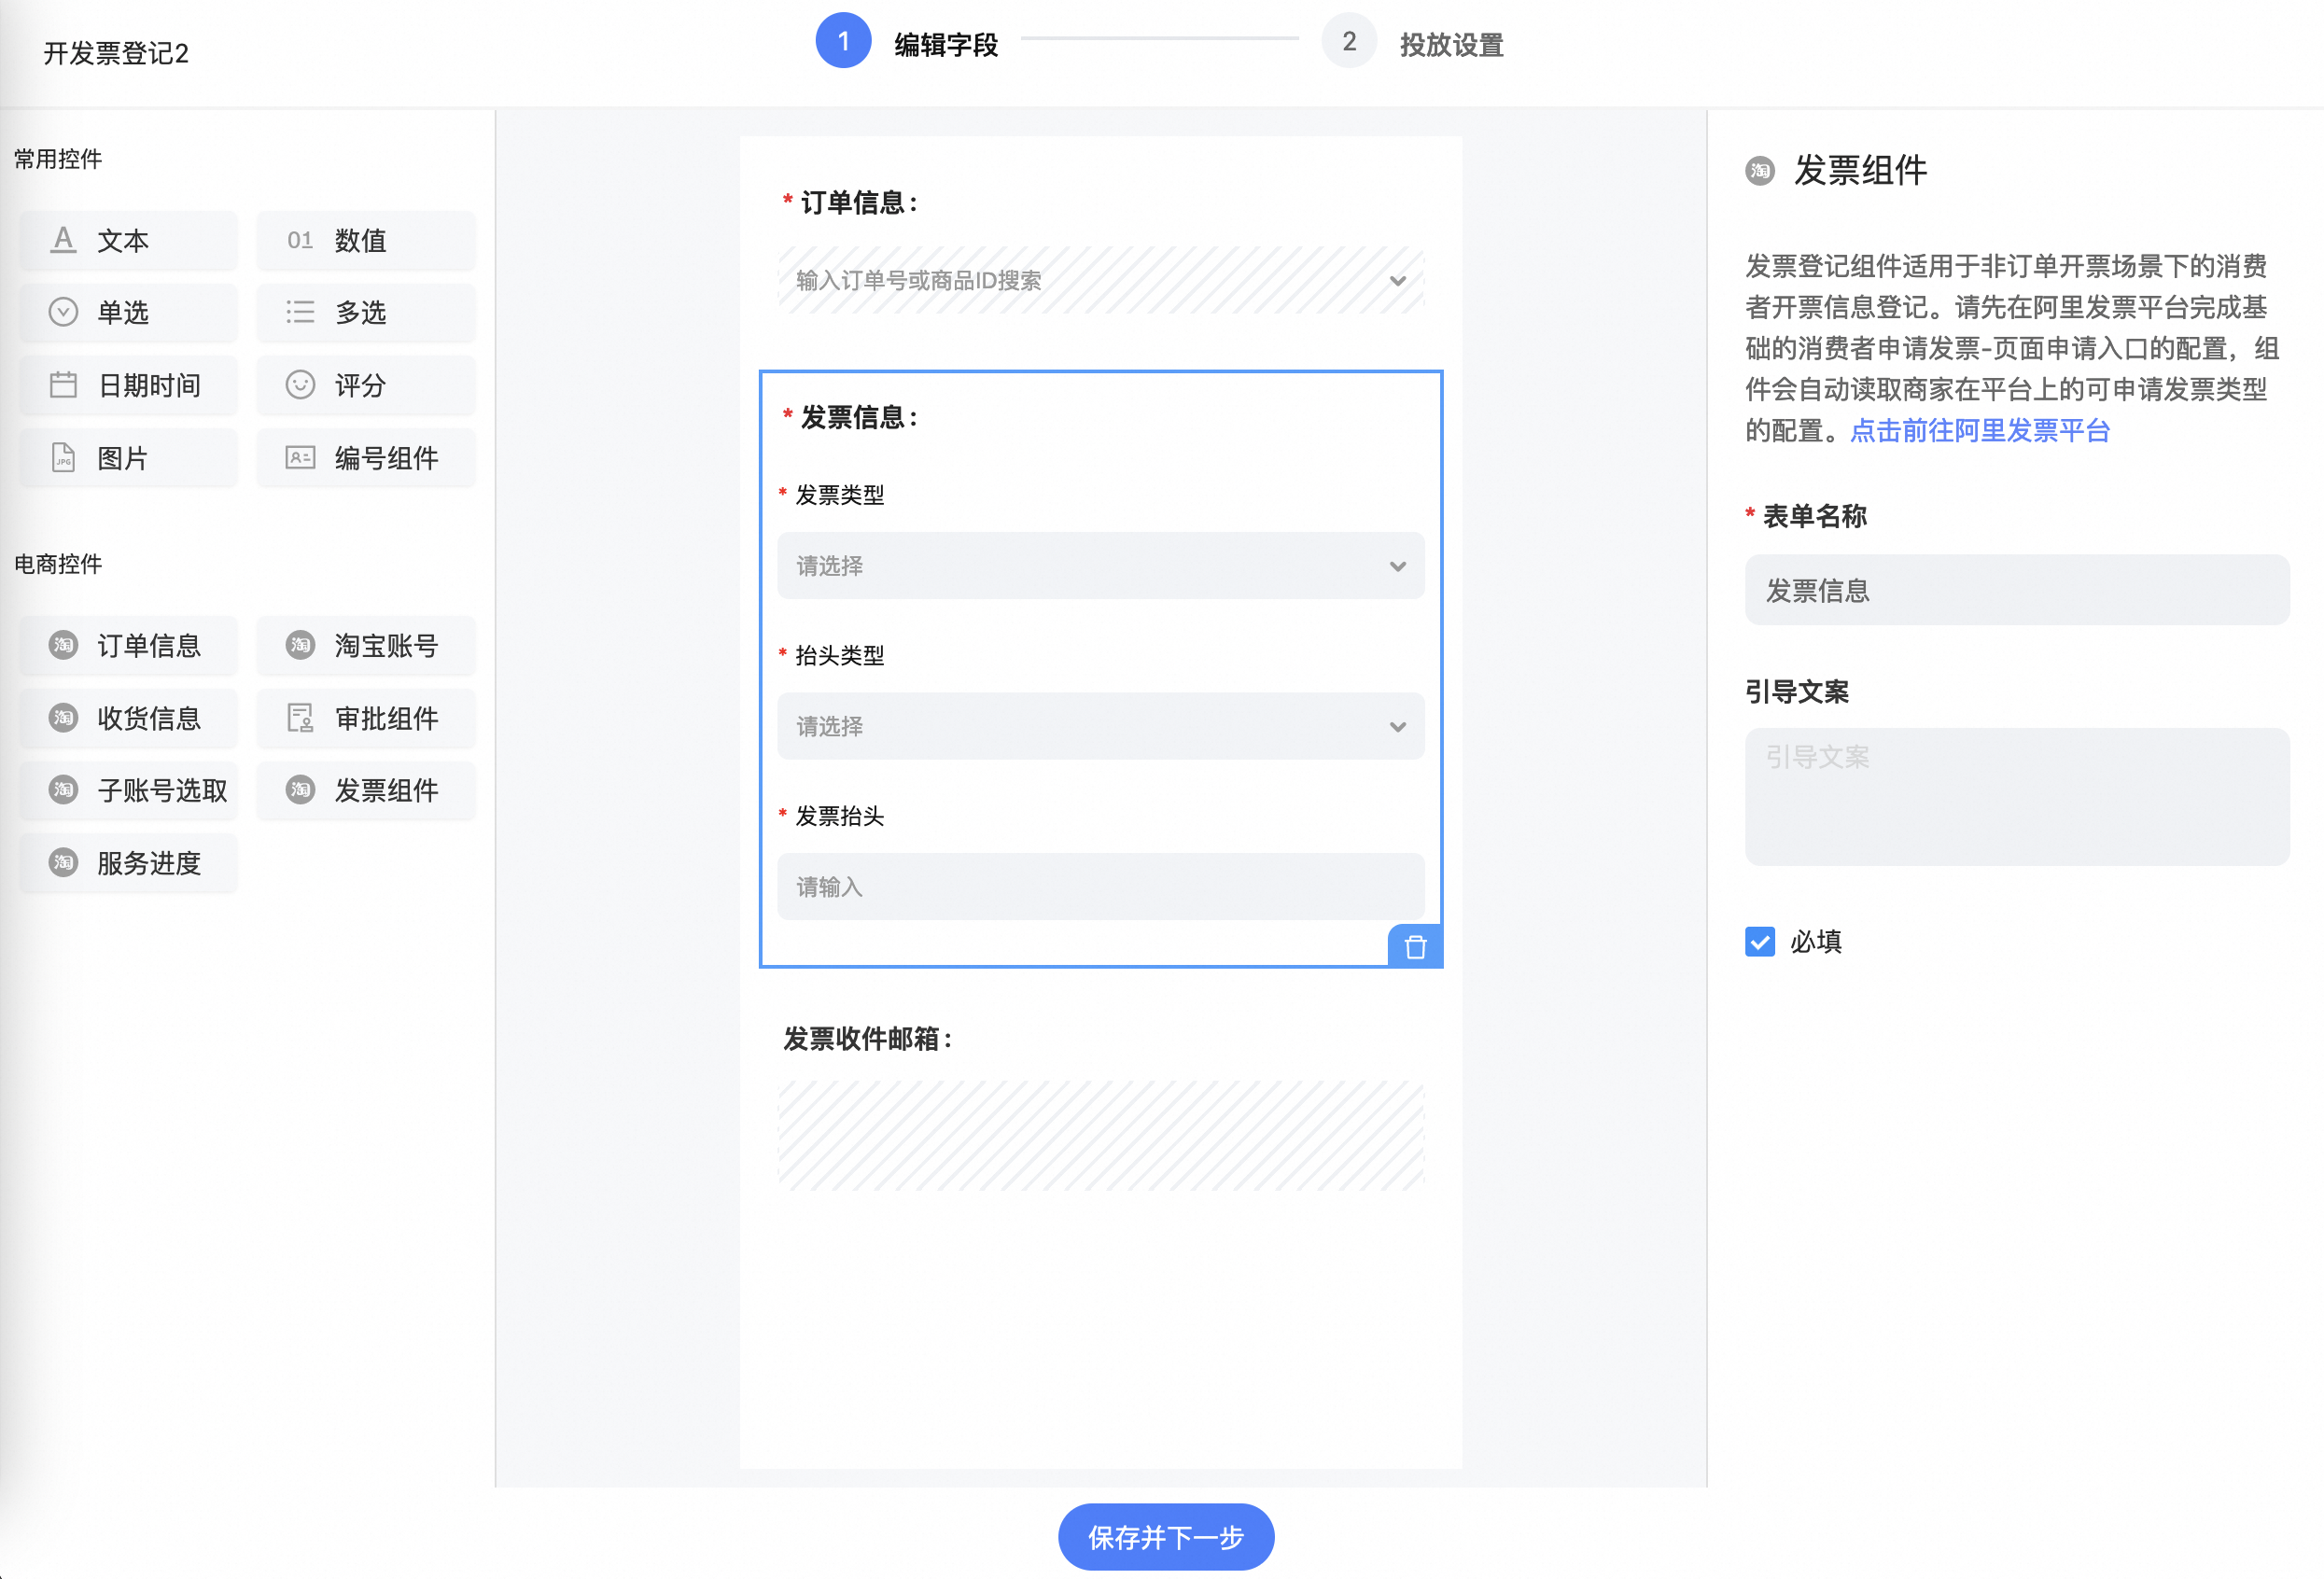Viewport: 2324px width, 1579px height.
Task: Open the 点击前往阿里发票平台 link
Action: pos(1979,431)
